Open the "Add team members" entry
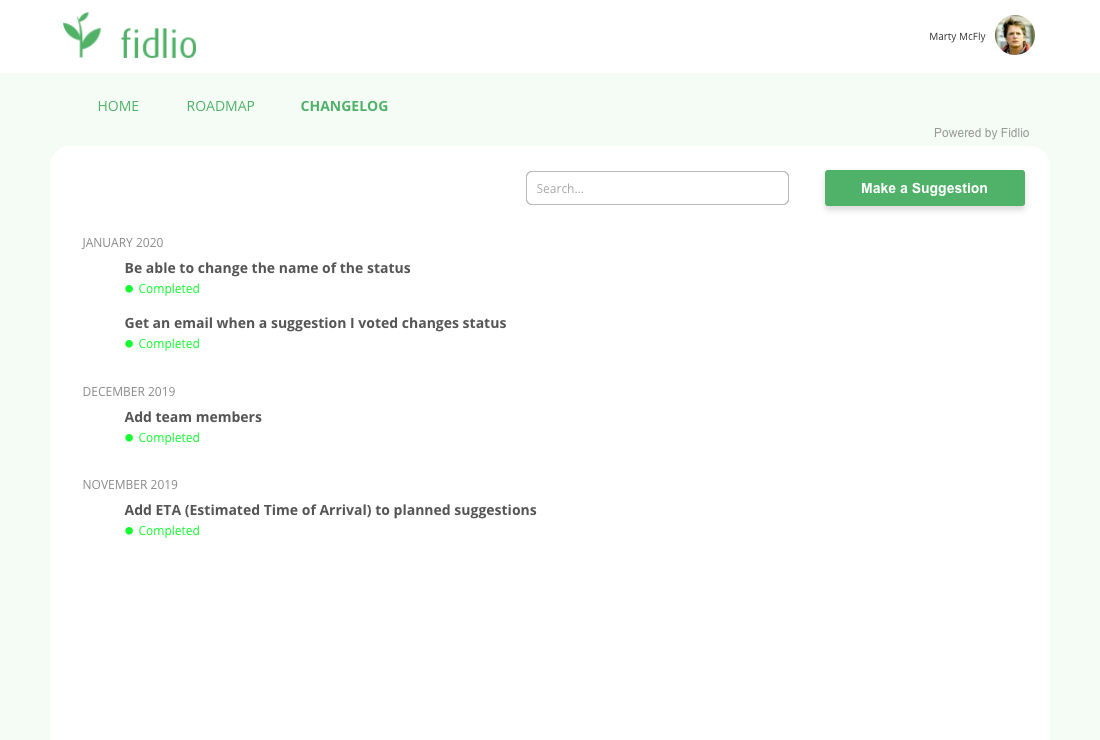 tap(193, 417)
